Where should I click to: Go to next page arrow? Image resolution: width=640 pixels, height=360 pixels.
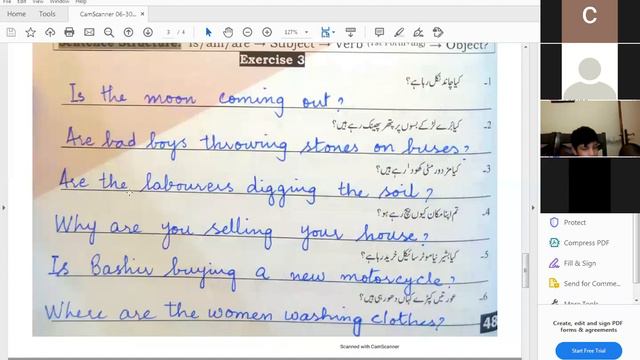[148, 32]
